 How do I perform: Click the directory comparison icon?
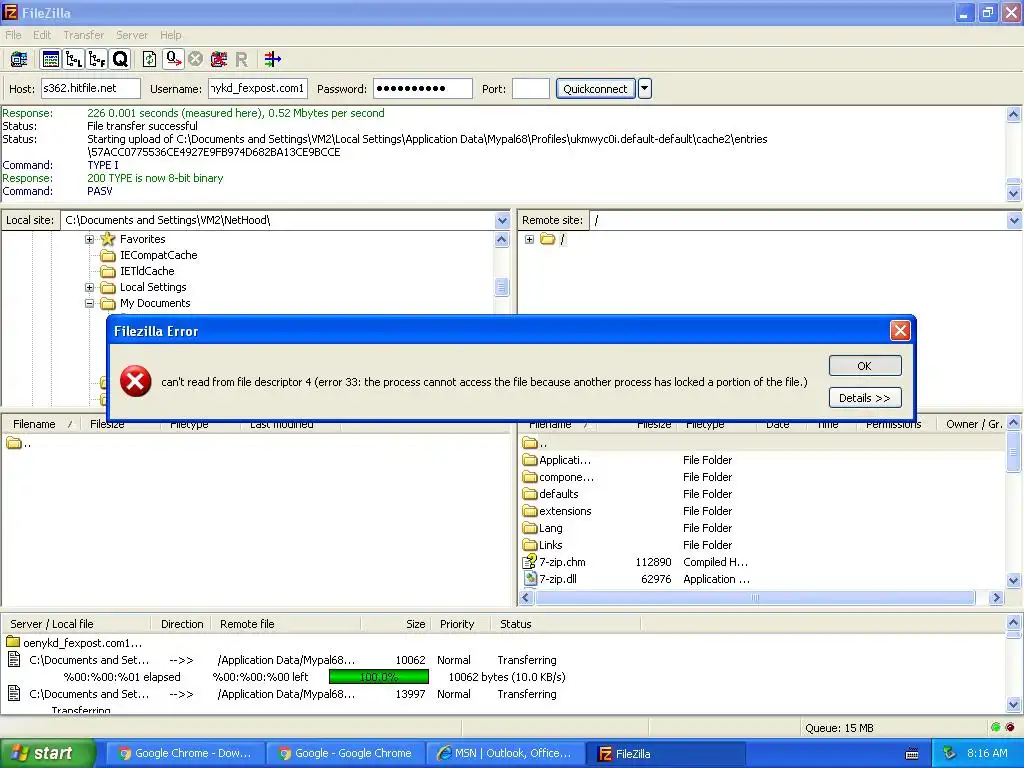coord(272,59)
